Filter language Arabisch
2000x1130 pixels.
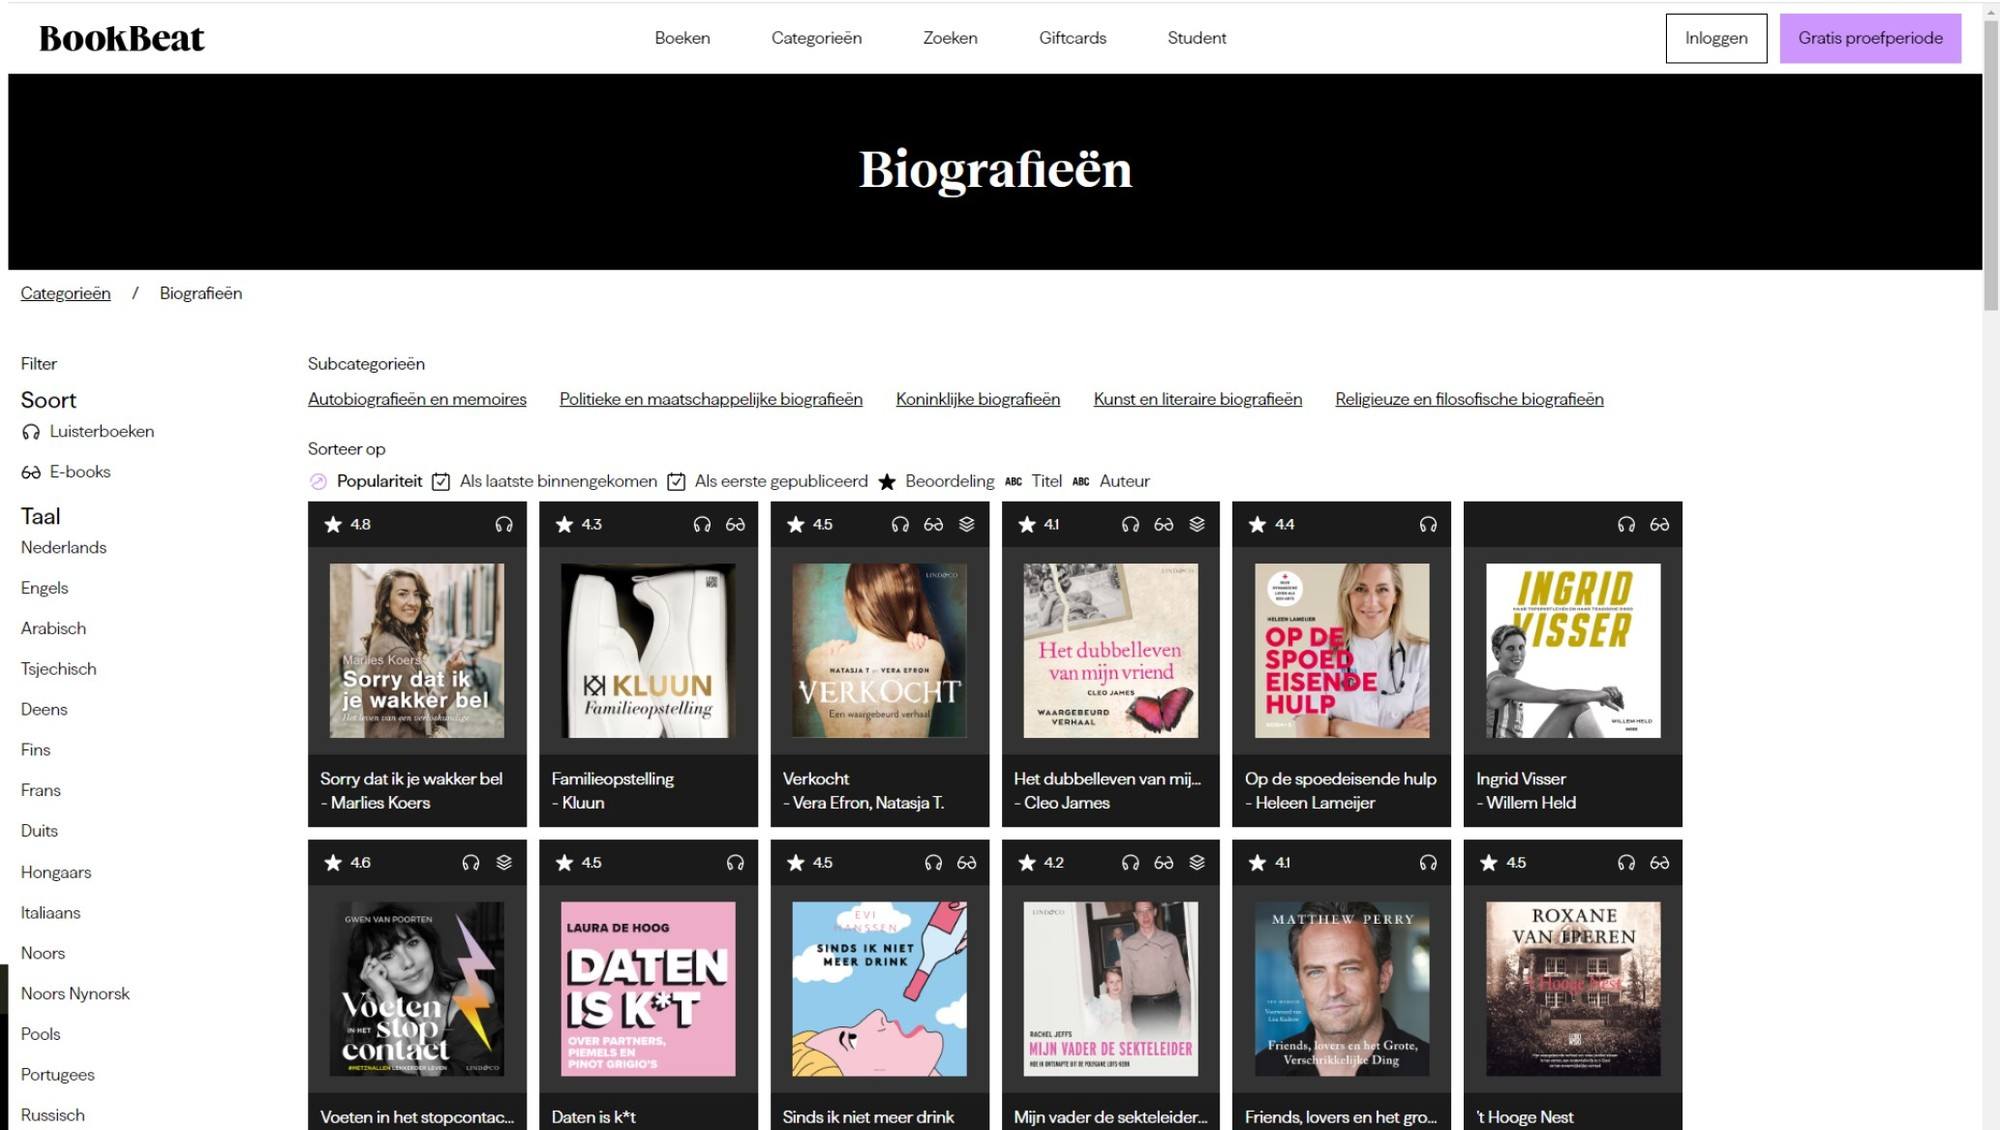point(53,629)
